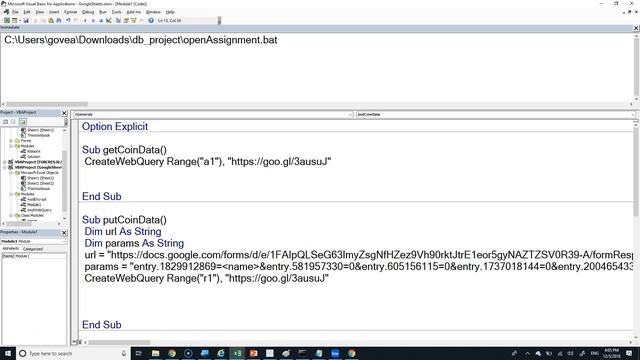
Task: Click the Paste toolbar icon
Action: [x=51, y=20]
